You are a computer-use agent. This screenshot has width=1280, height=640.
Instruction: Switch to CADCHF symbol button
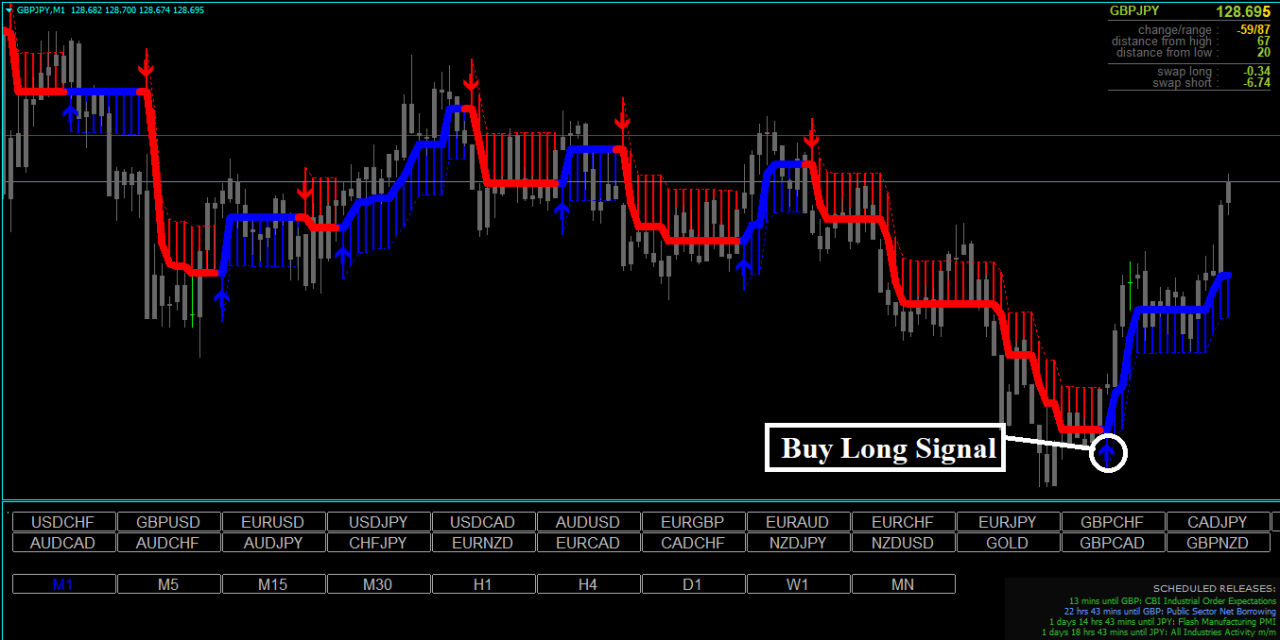[694, 543]
